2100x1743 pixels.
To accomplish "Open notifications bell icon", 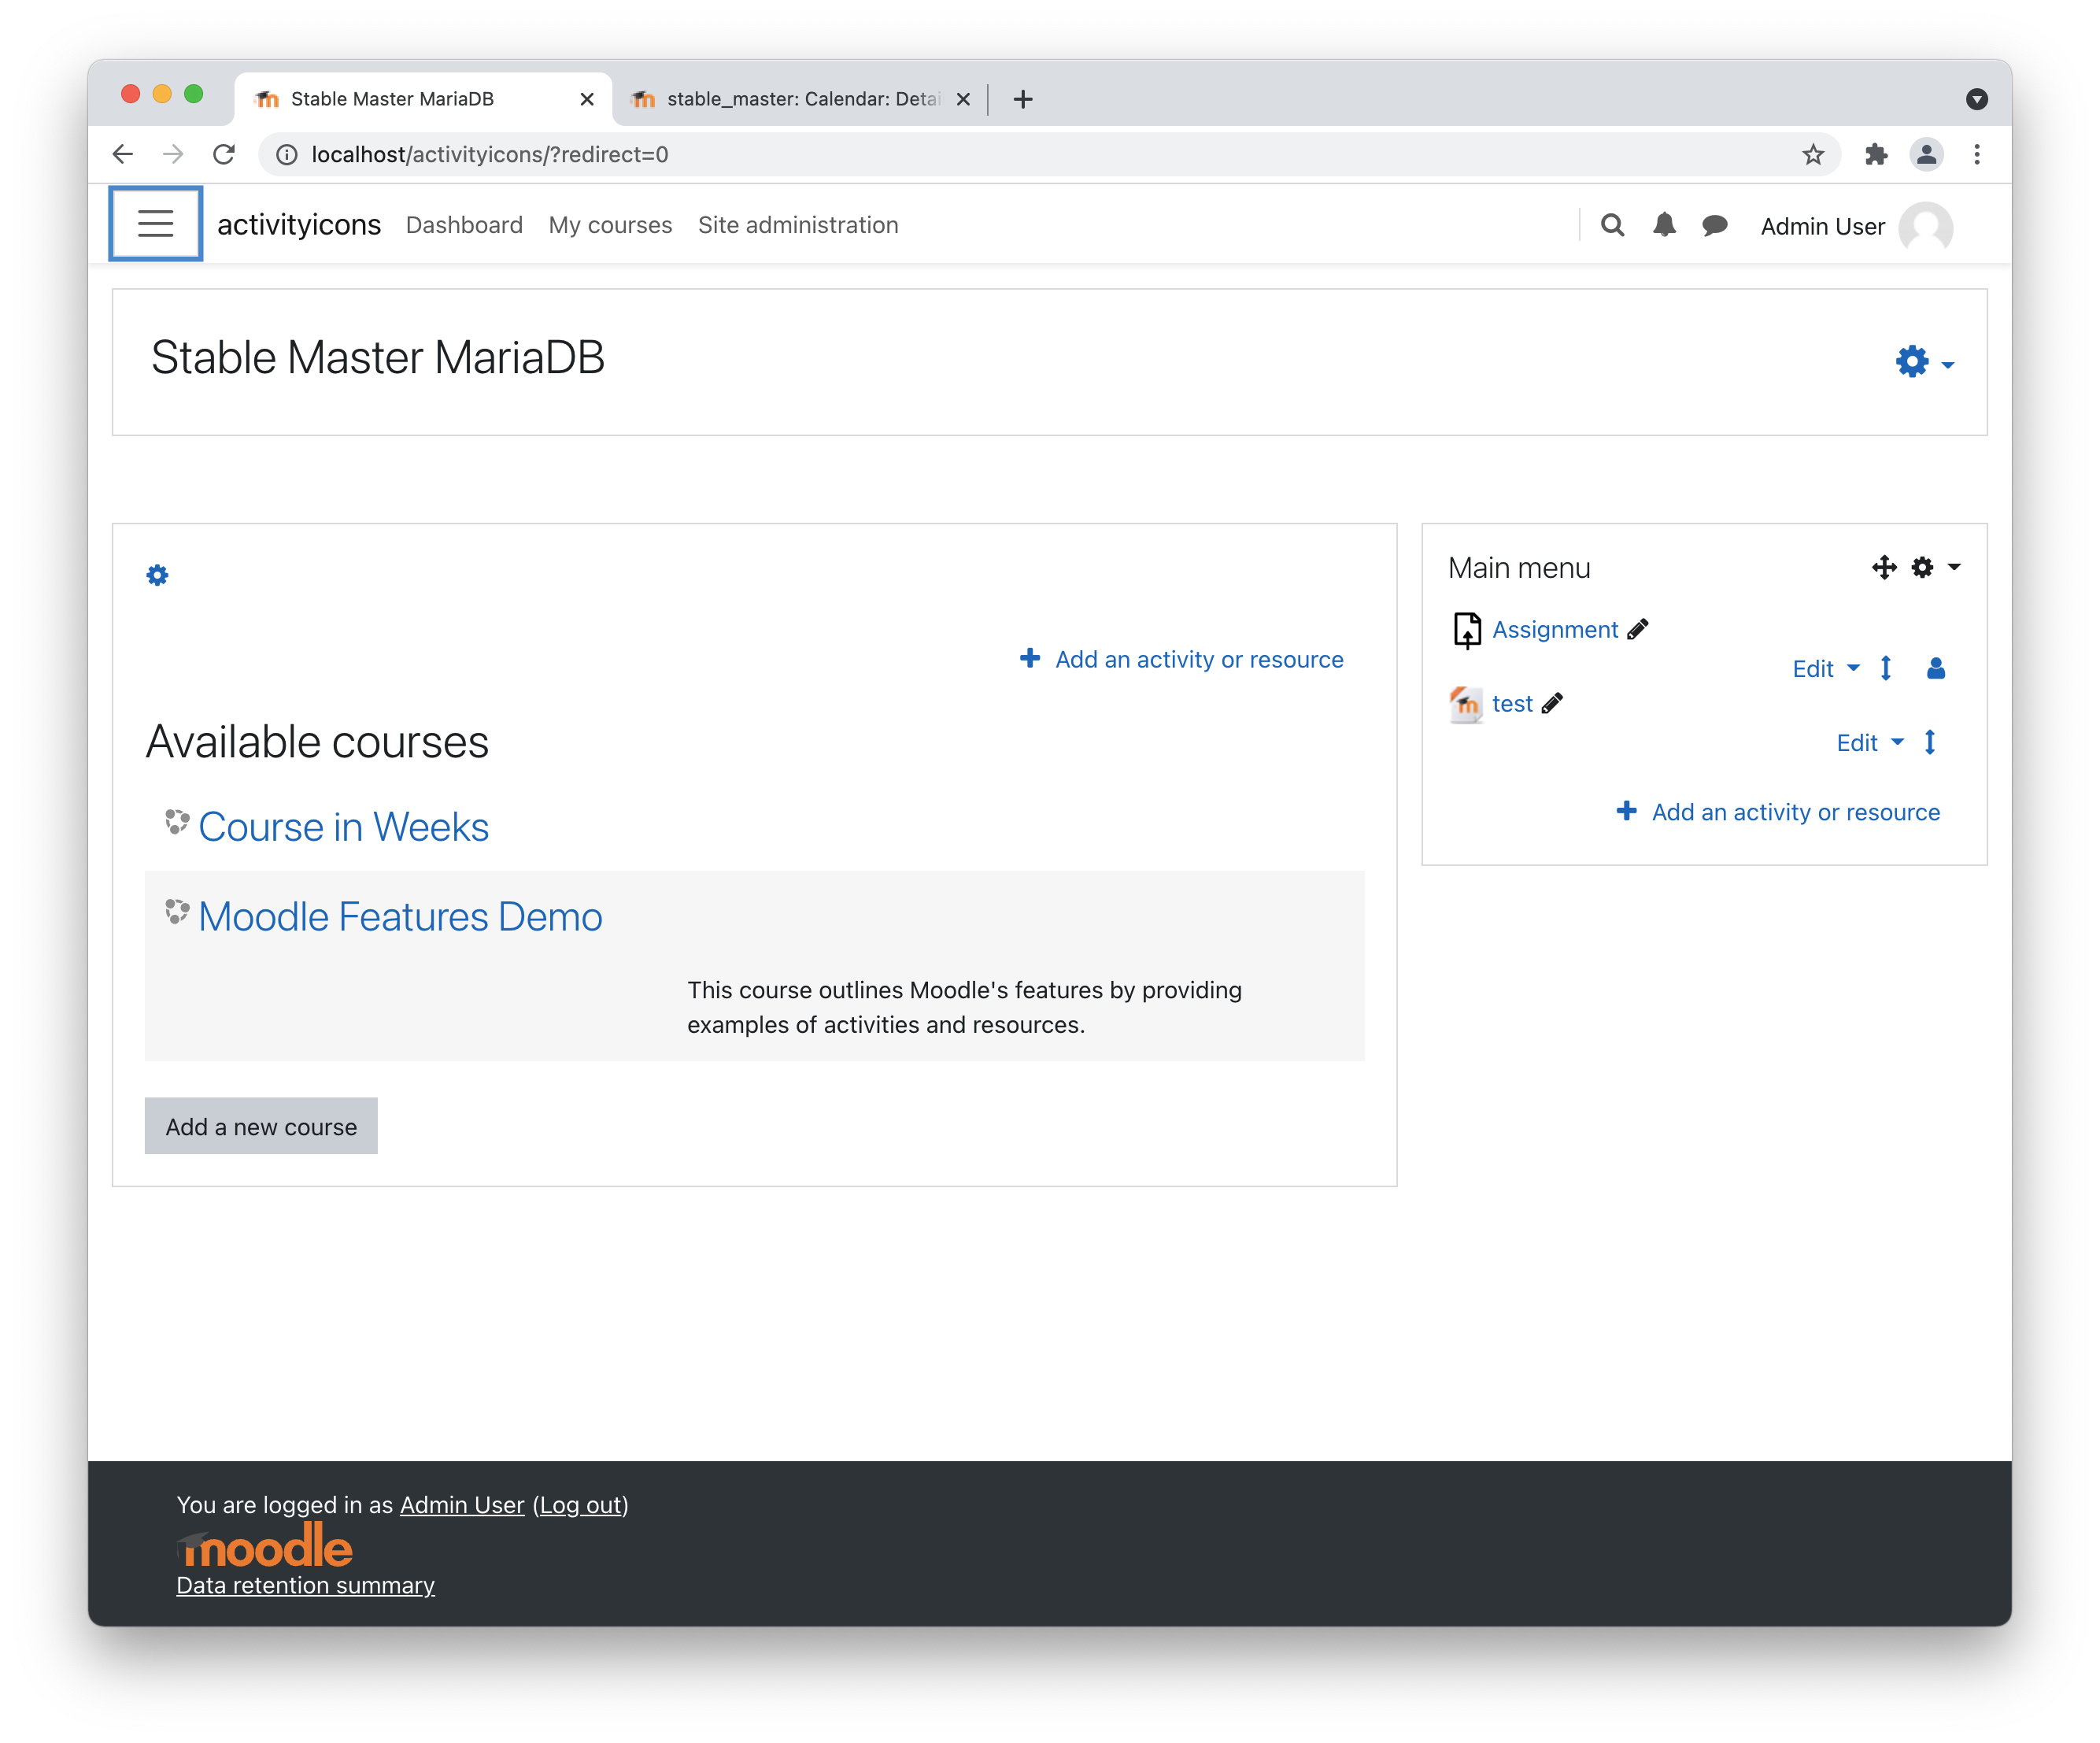I will tap(1664, 225).
